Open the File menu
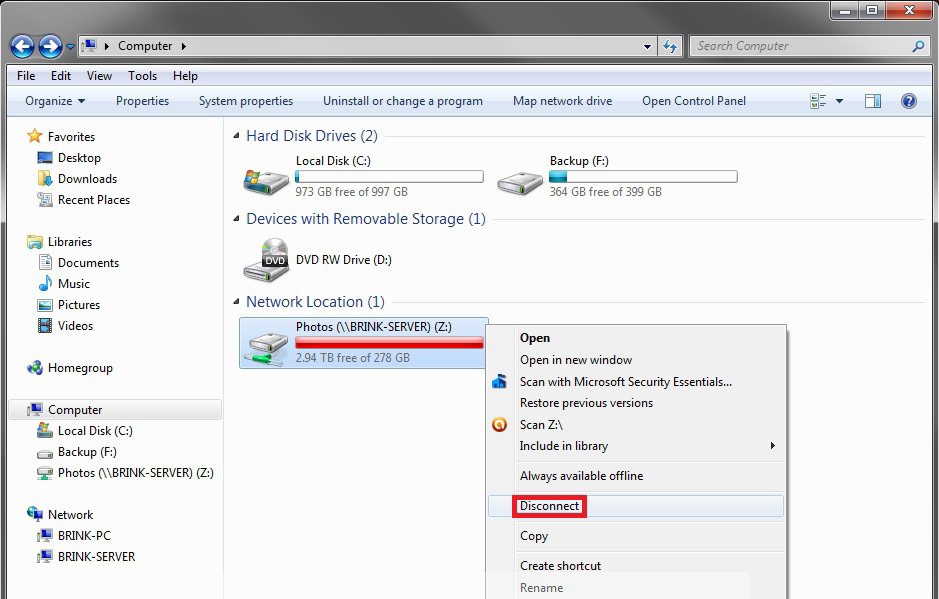939x599 pixels. [26, 76]
